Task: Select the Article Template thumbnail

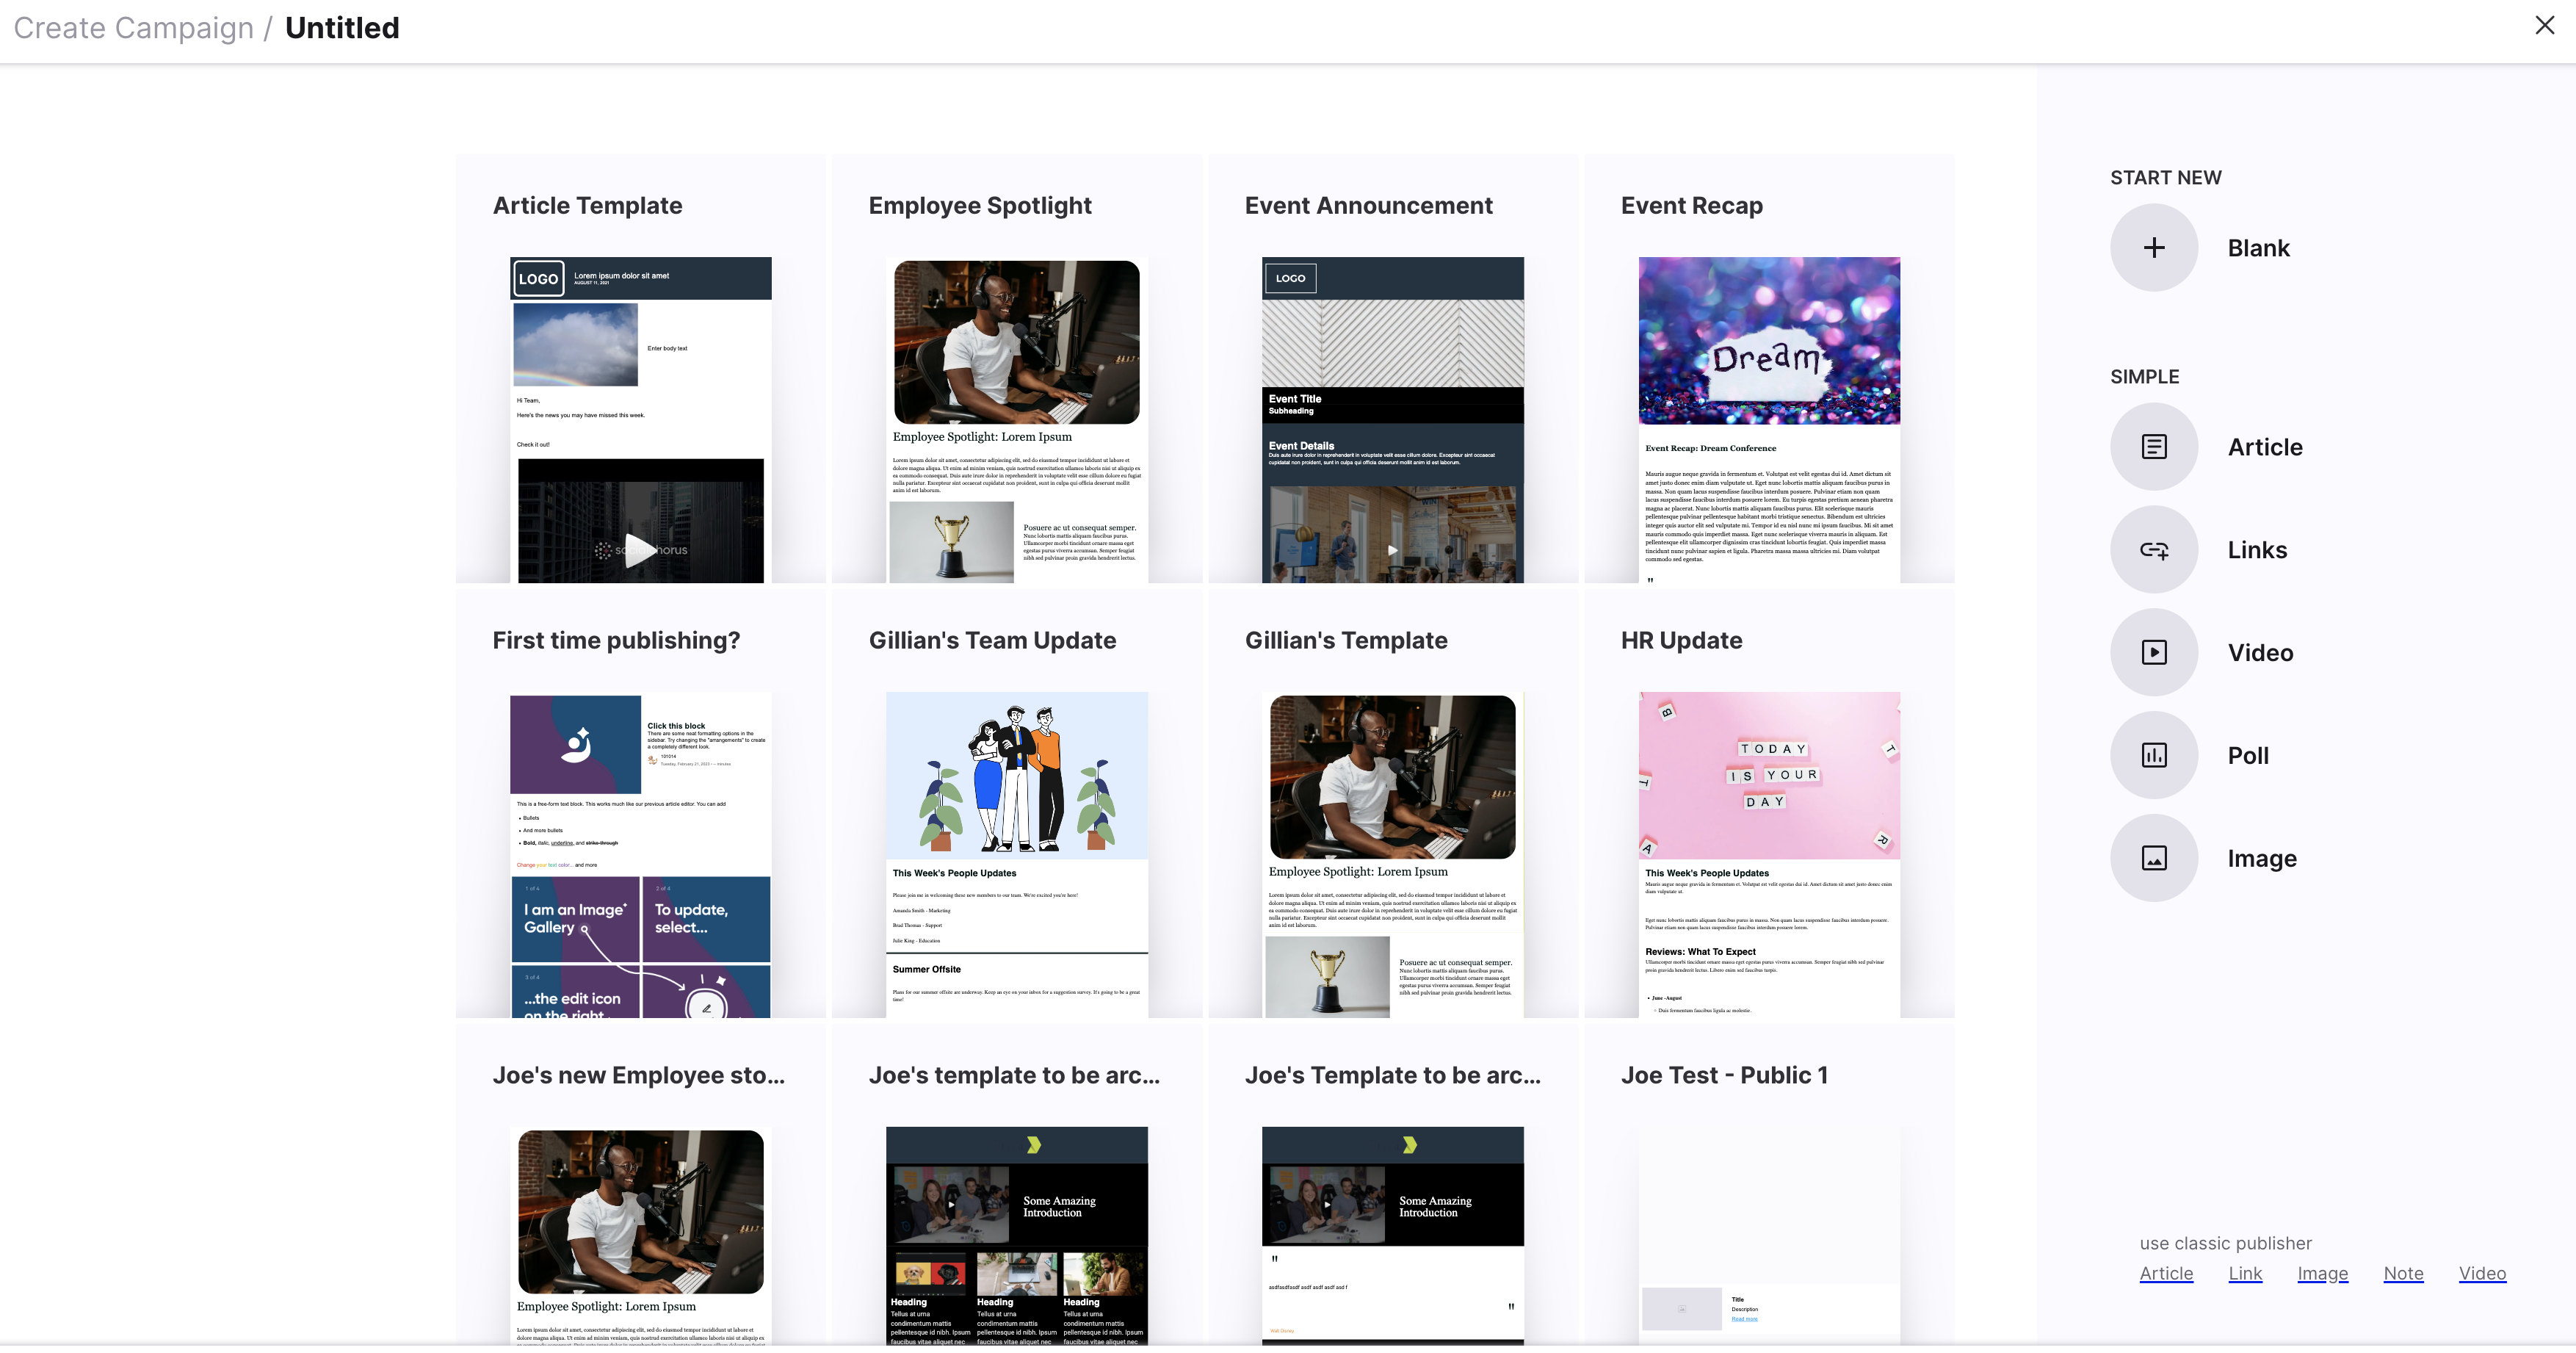Action: (640, 420)
